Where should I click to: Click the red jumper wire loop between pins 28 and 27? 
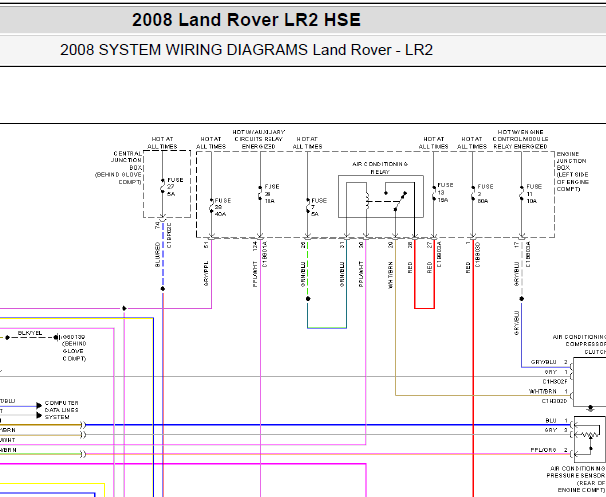tap(424, 275)
